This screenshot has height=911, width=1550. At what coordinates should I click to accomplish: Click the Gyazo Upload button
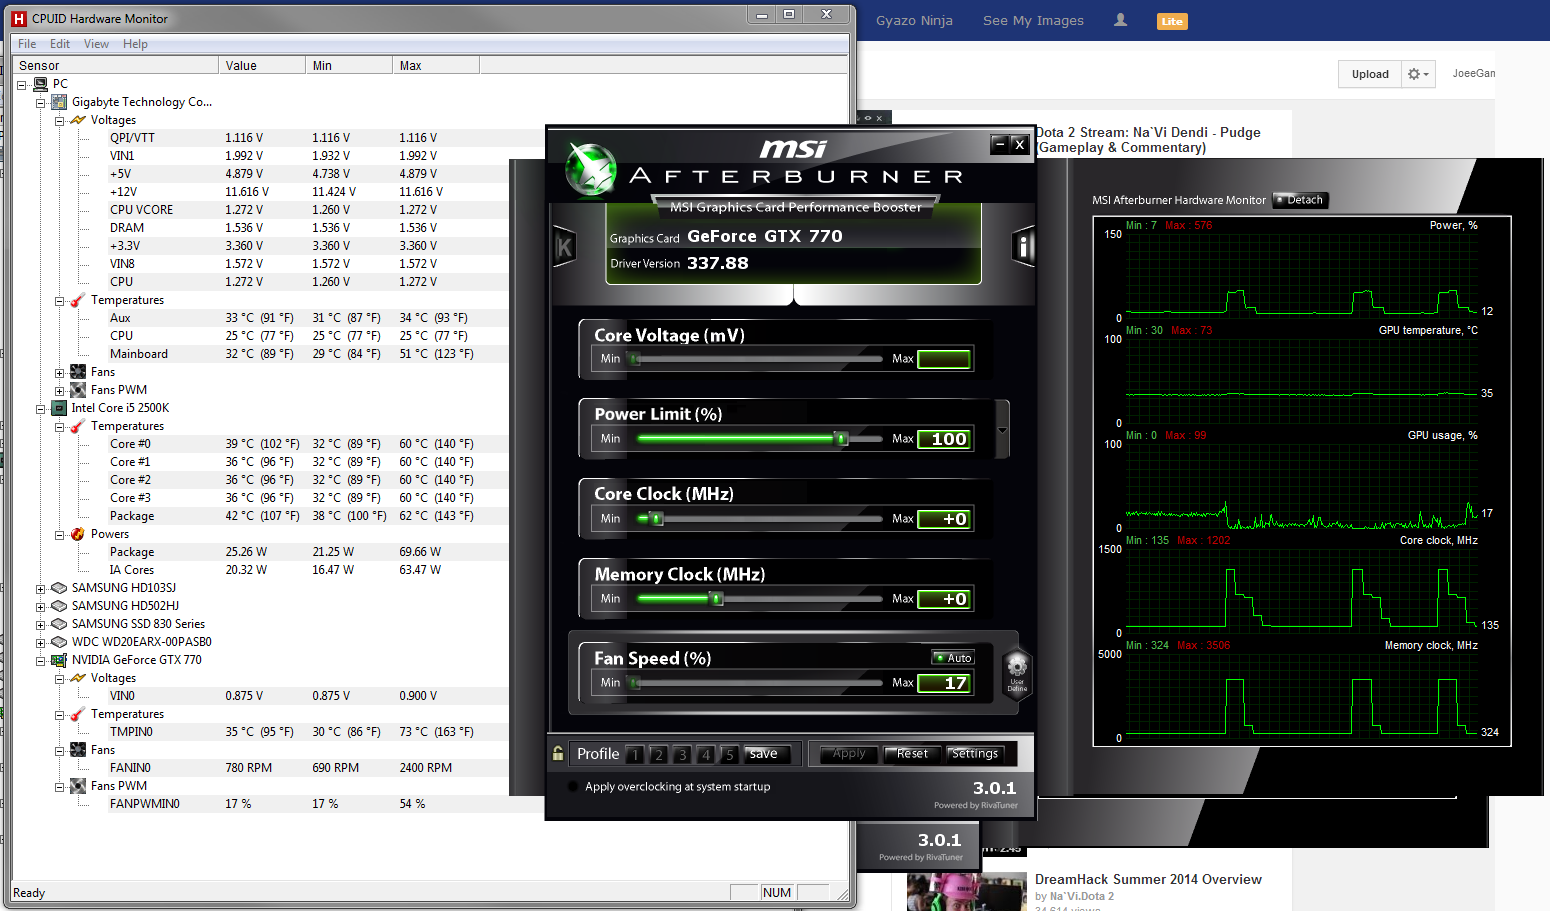(1370, 74)
